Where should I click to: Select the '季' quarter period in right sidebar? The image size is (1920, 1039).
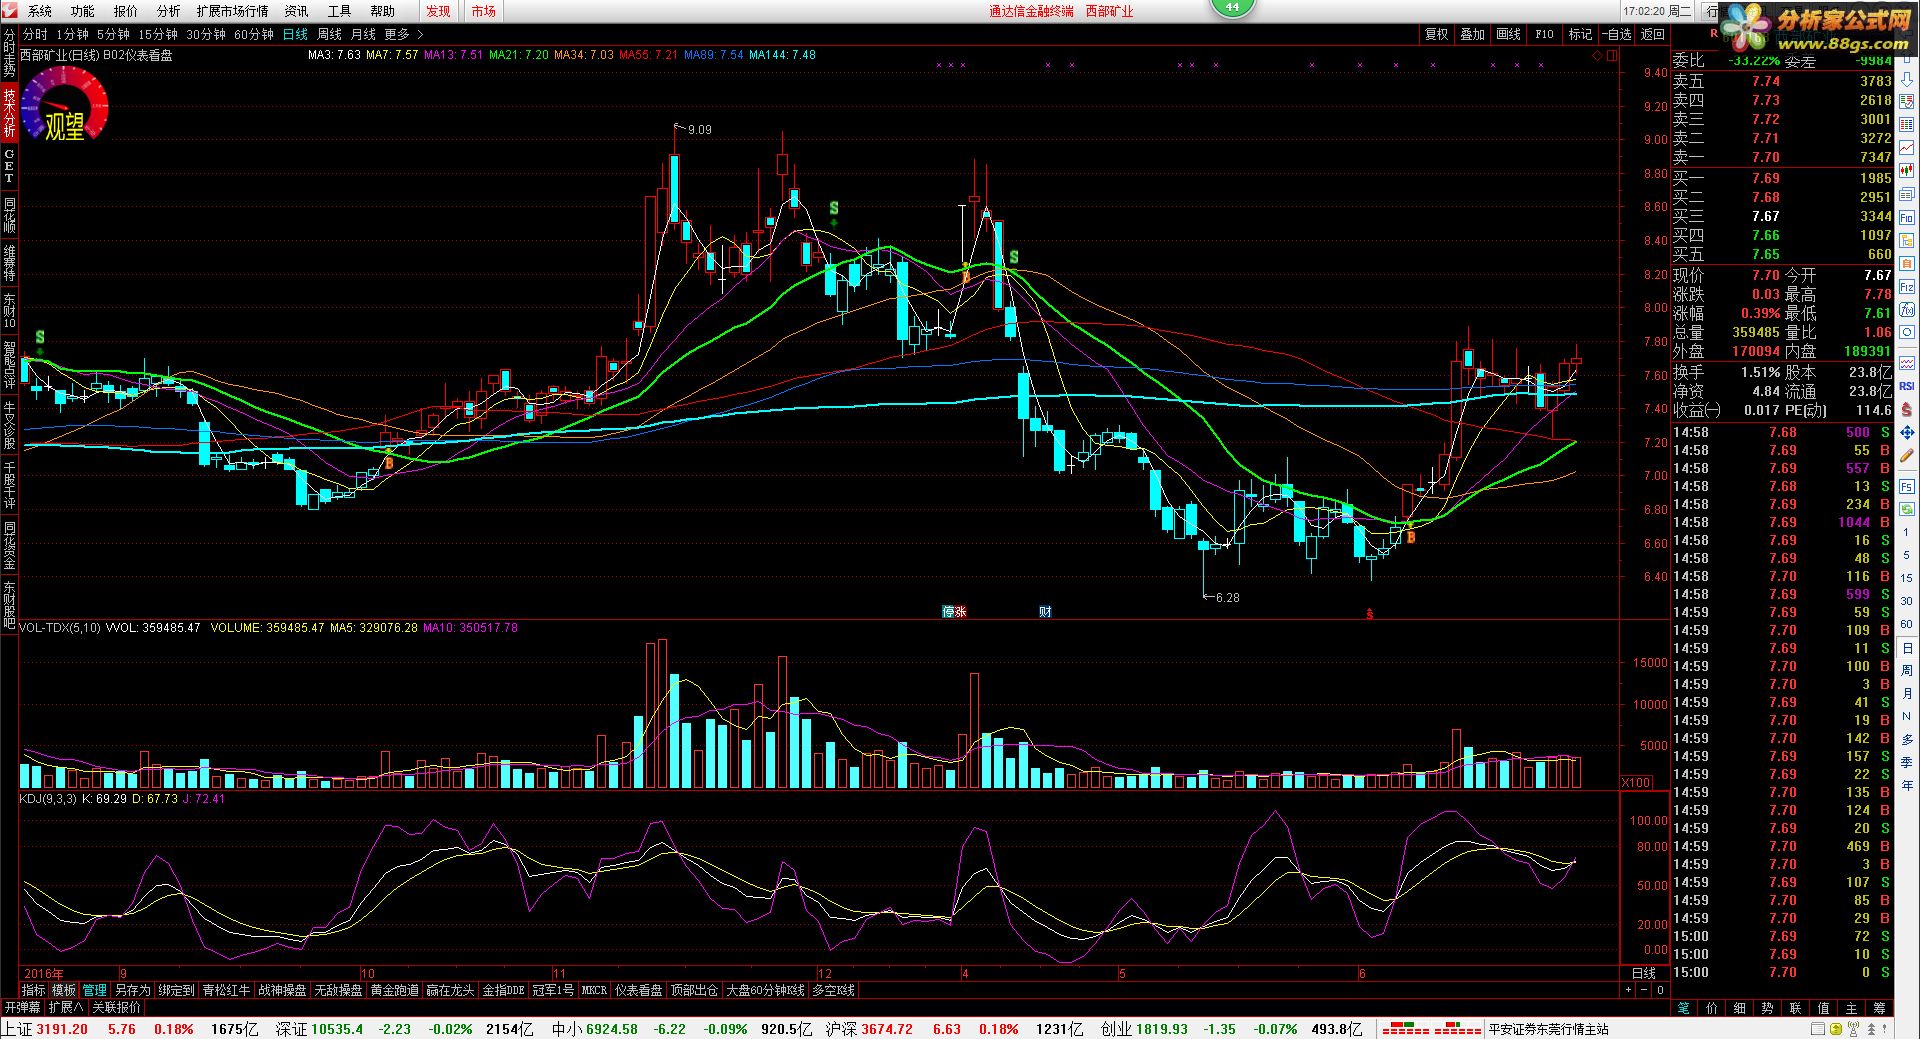coord(1906,762)
